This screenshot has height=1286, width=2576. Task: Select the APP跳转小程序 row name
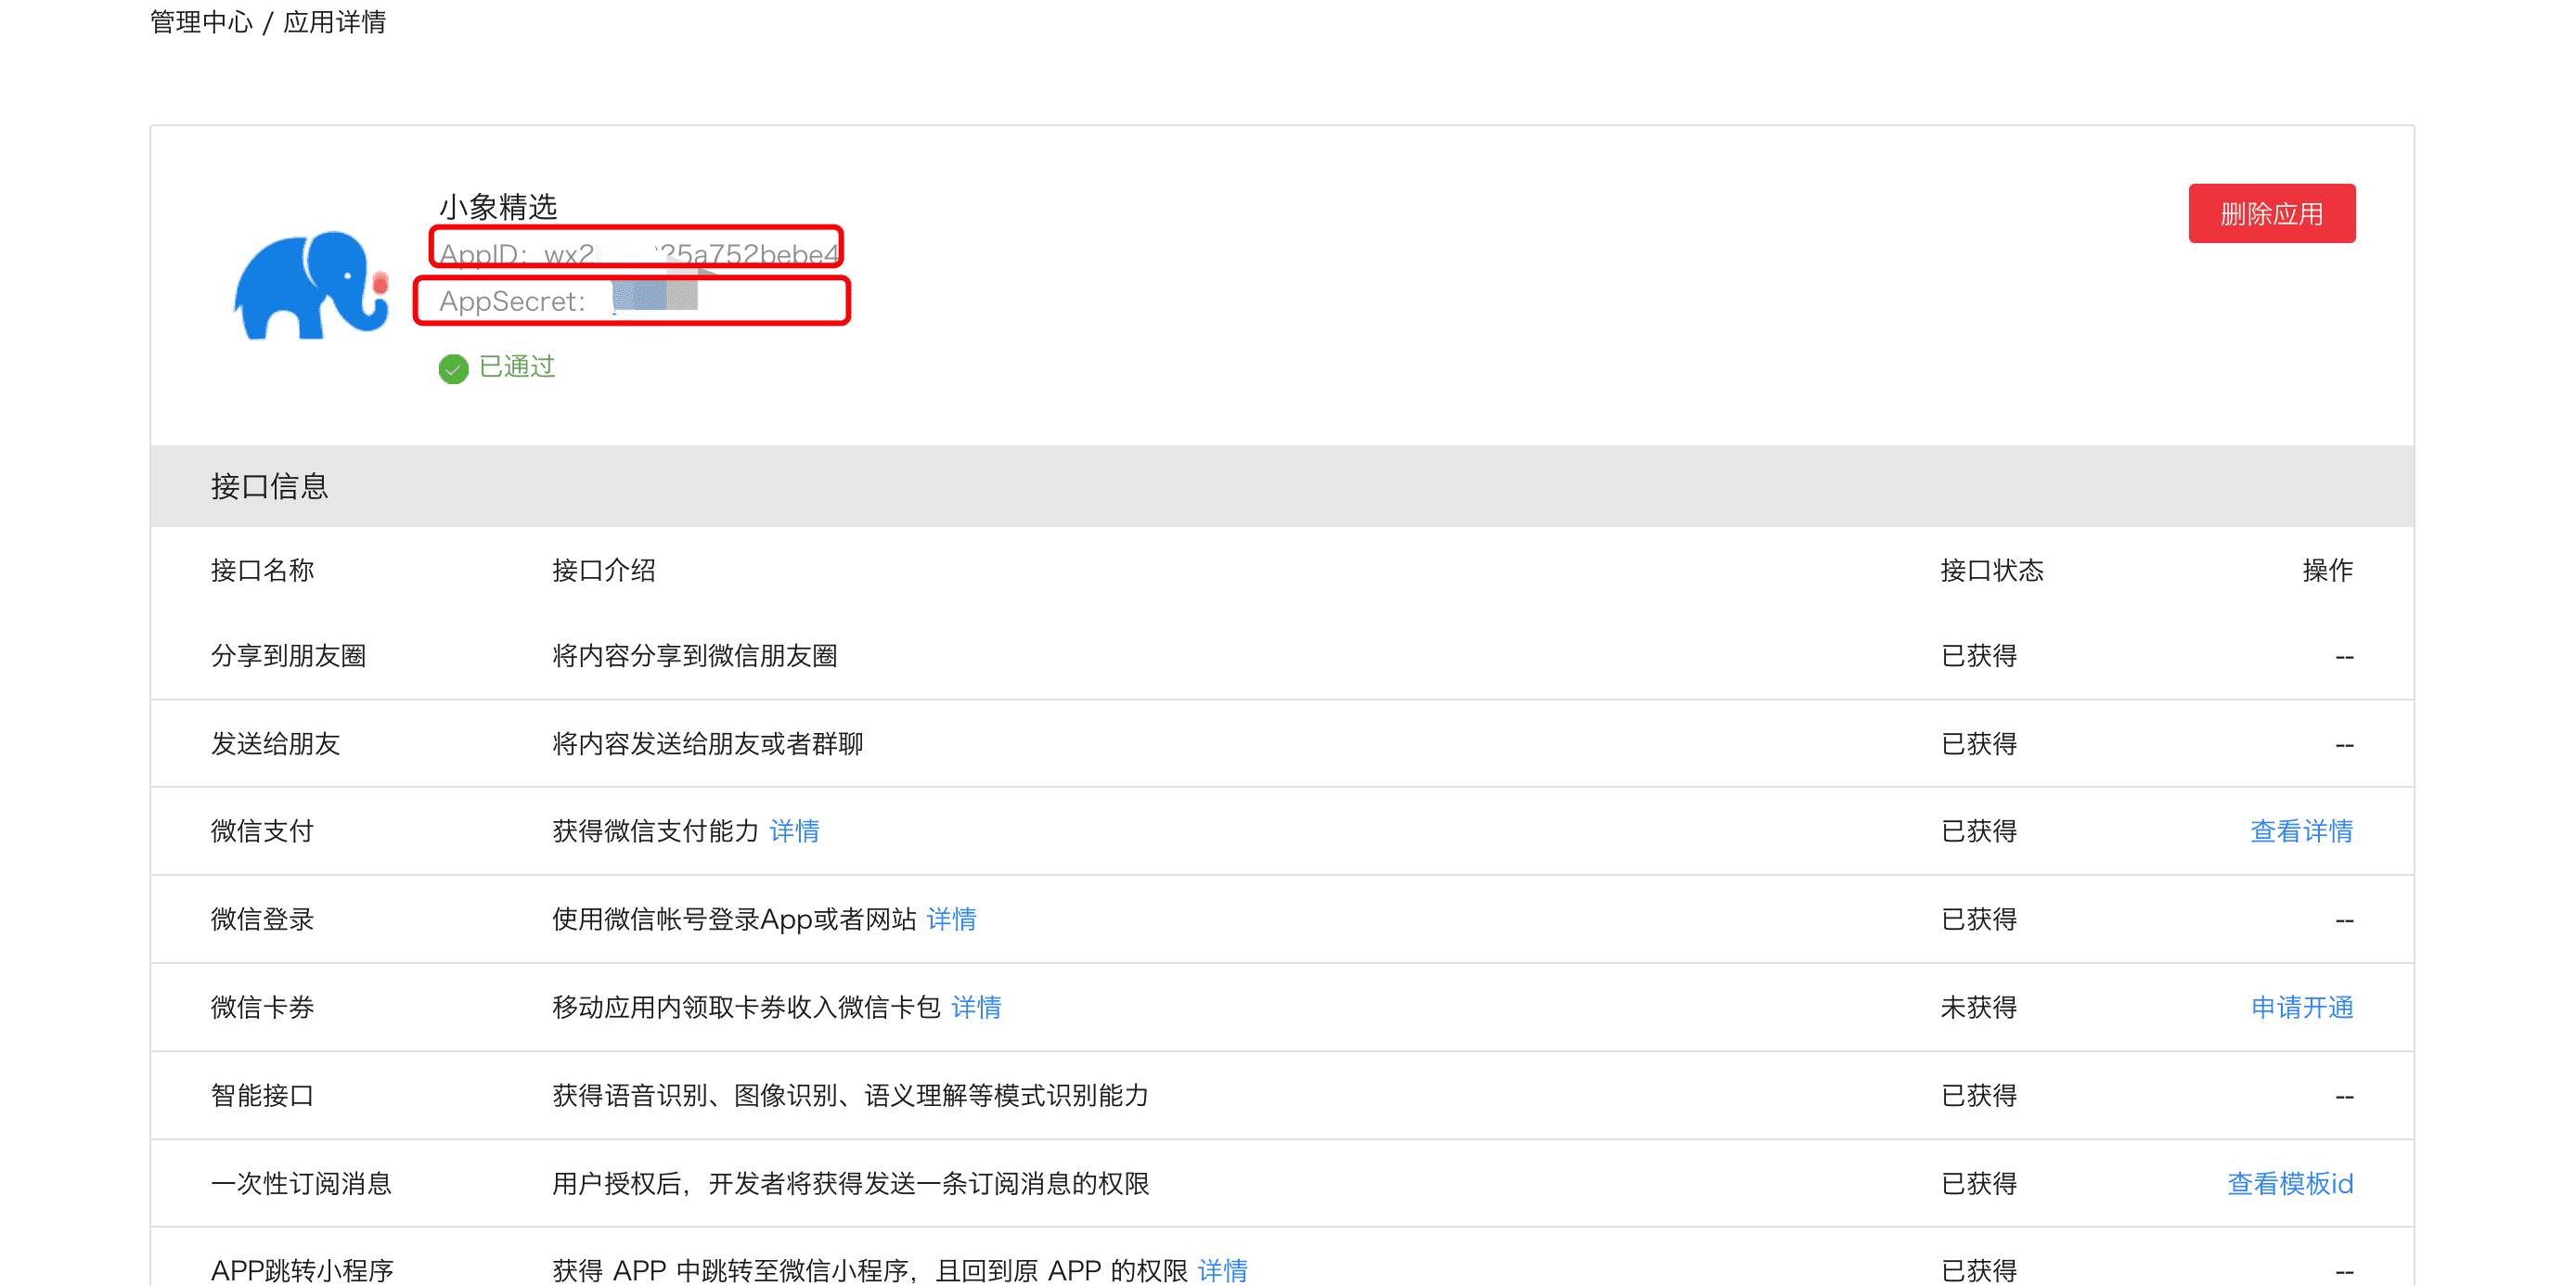pyautogui.click(x=302, y=1270)
